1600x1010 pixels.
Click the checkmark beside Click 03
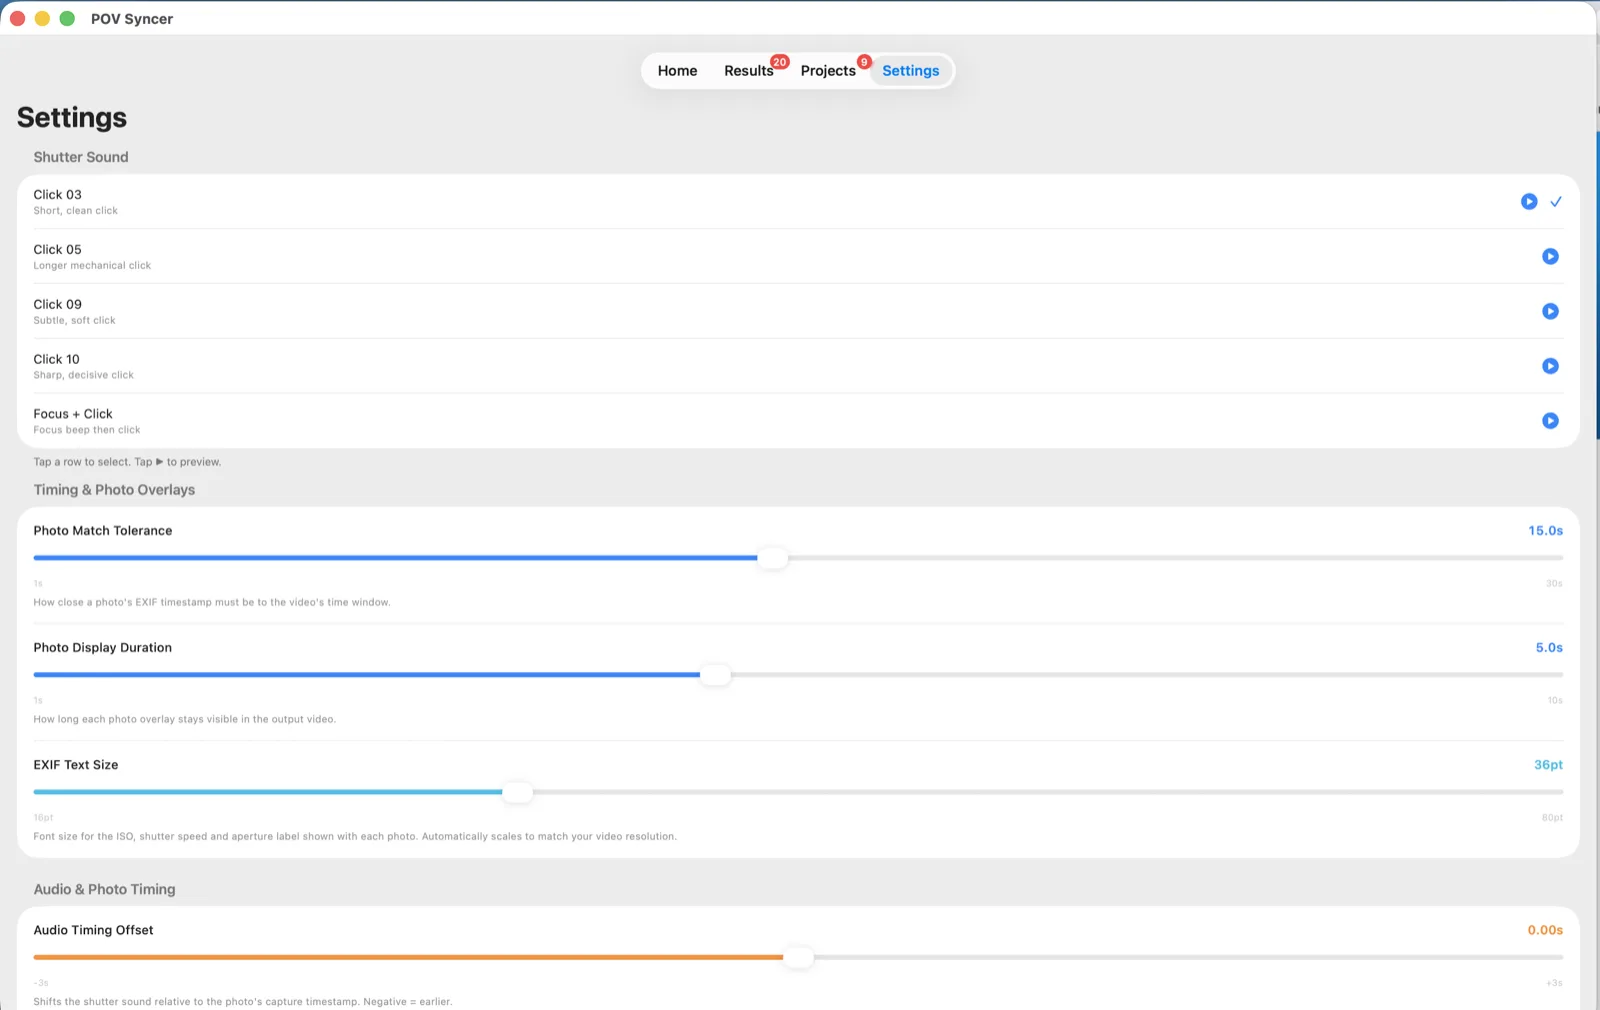click(x=1556, y=202)
